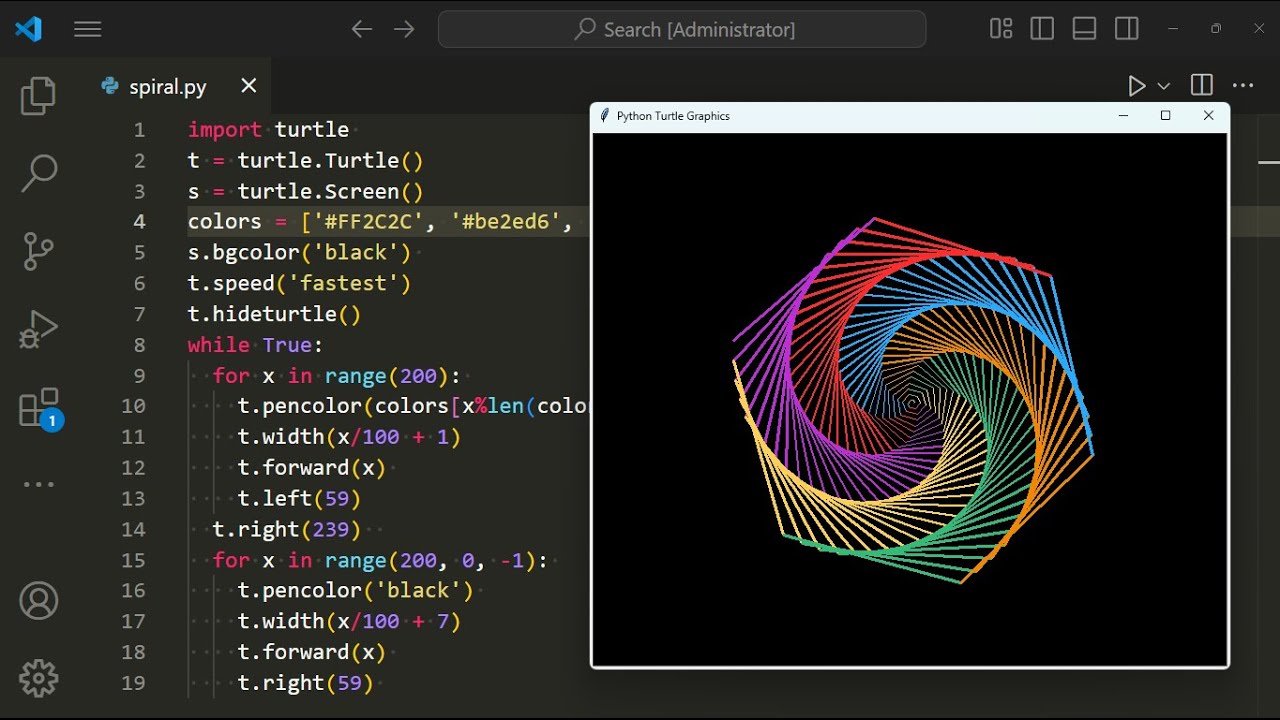Viewport: 1280px width, 720px height.
Task: Maximize the Python Turtle Graphics window
Action: pyautogui.click(x=1165, y=116)
